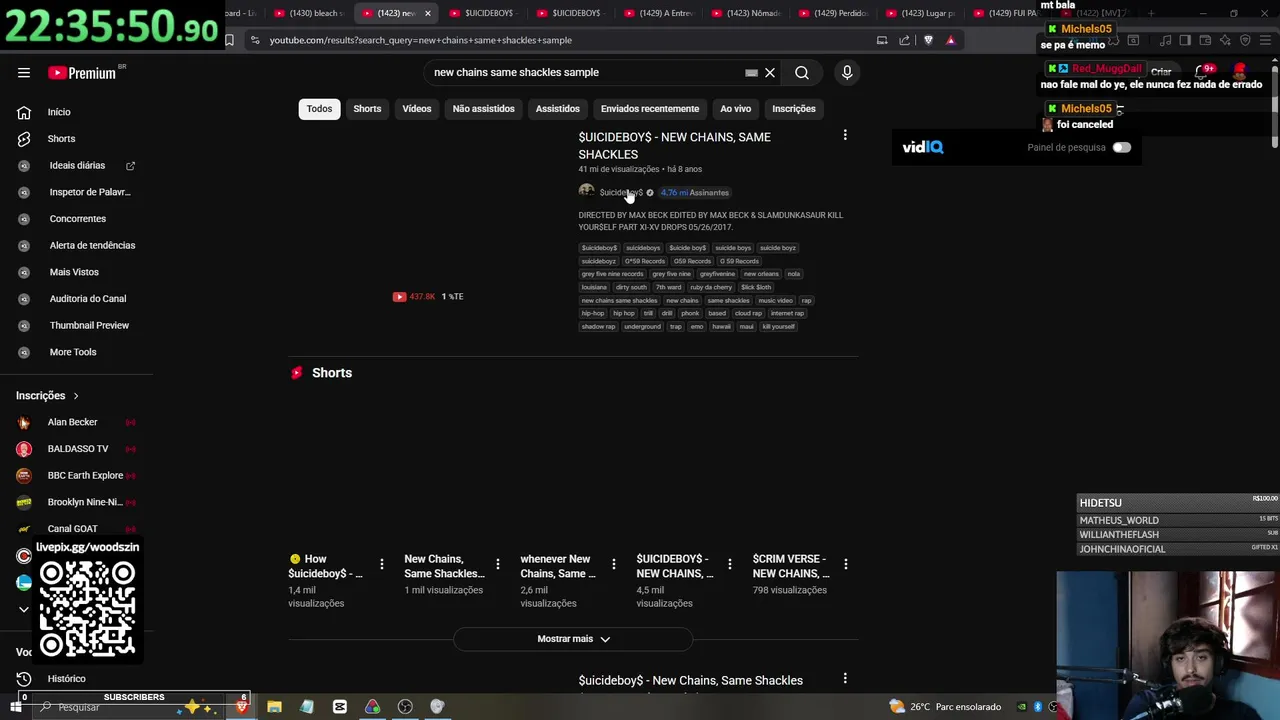Screen dimensions: 1280x720
Task: Click '4,76 mi Assinantes' stat
Action: 694,192
